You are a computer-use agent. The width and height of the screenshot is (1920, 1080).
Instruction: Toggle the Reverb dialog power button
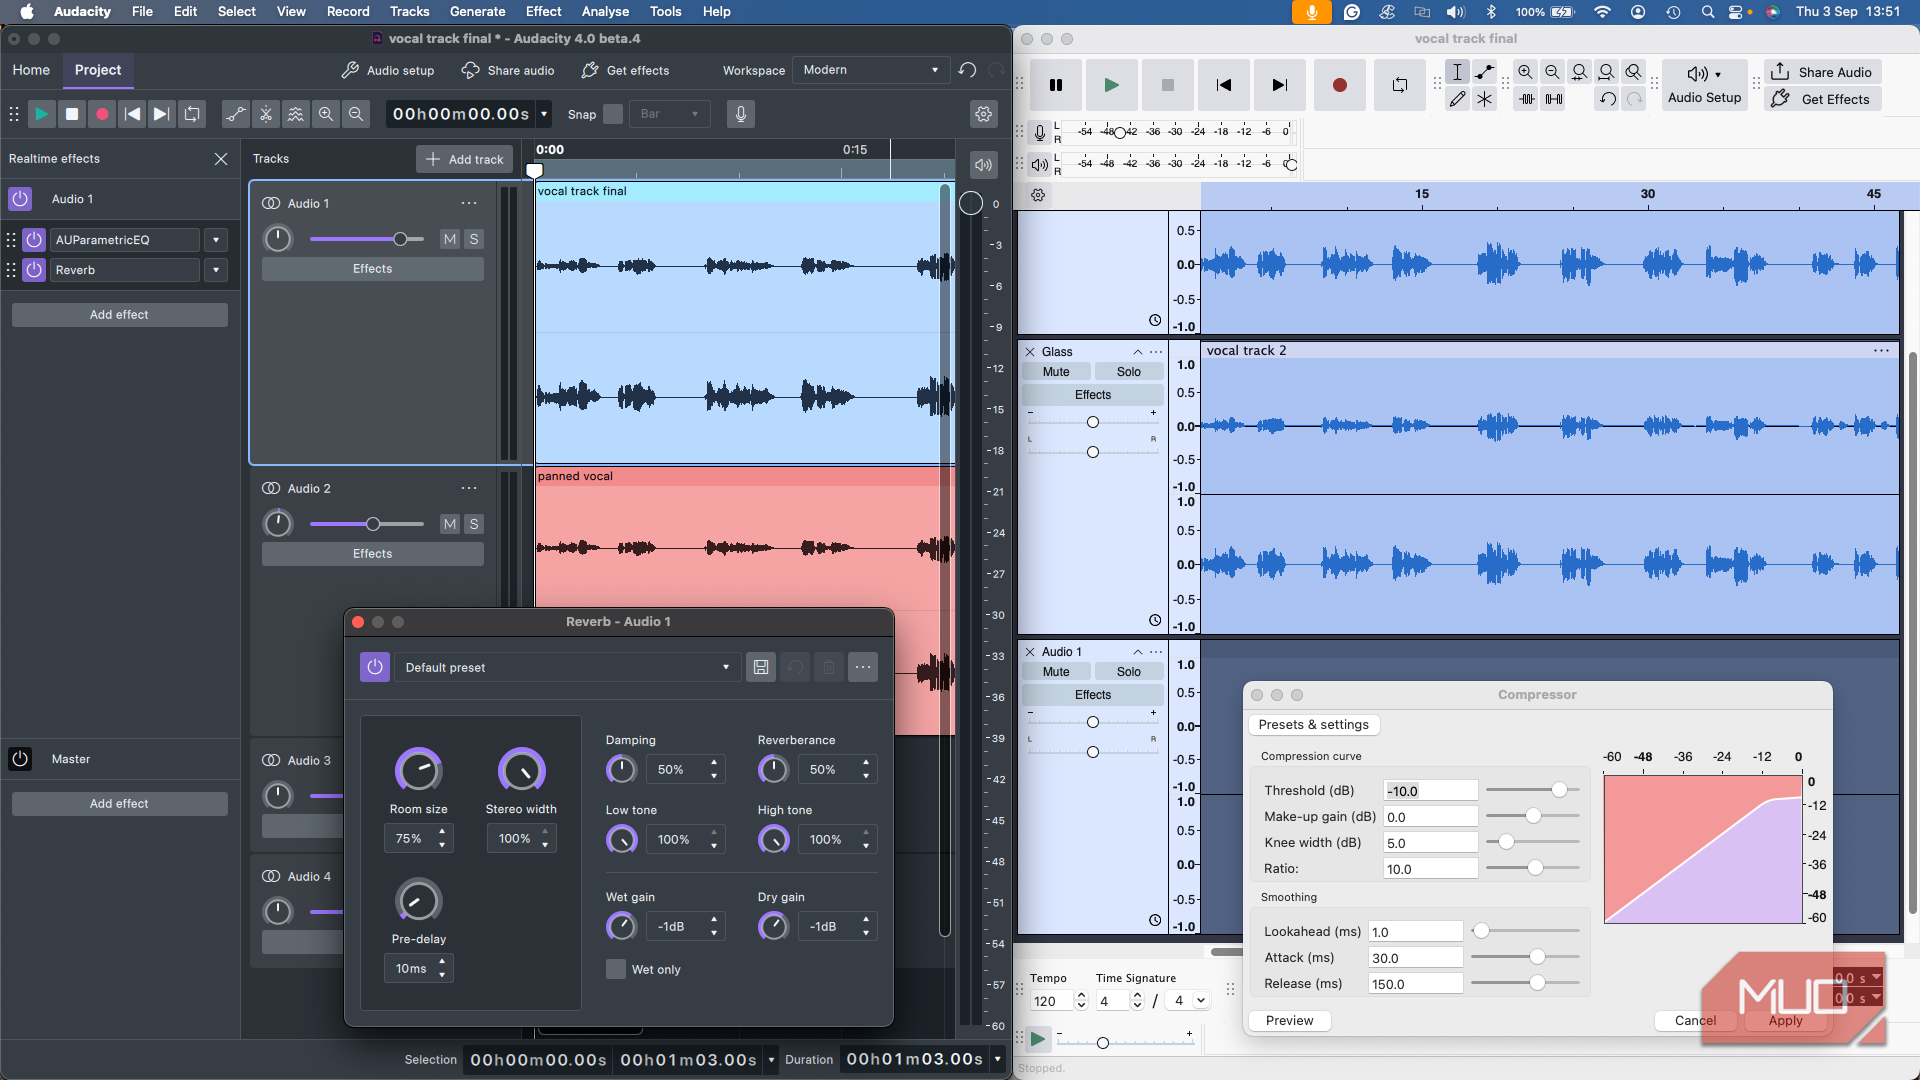coord(375,667)
